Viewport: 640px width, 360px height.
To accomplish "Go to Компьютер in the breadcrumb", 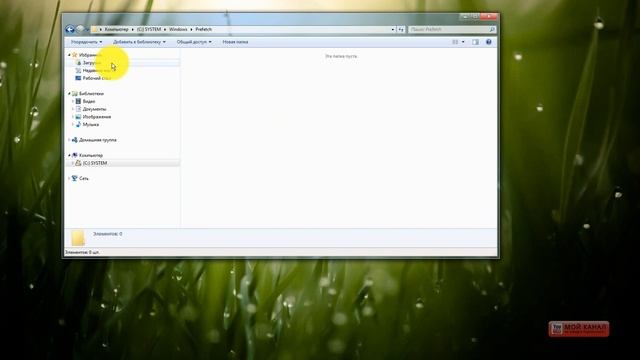I will (116, 29).
